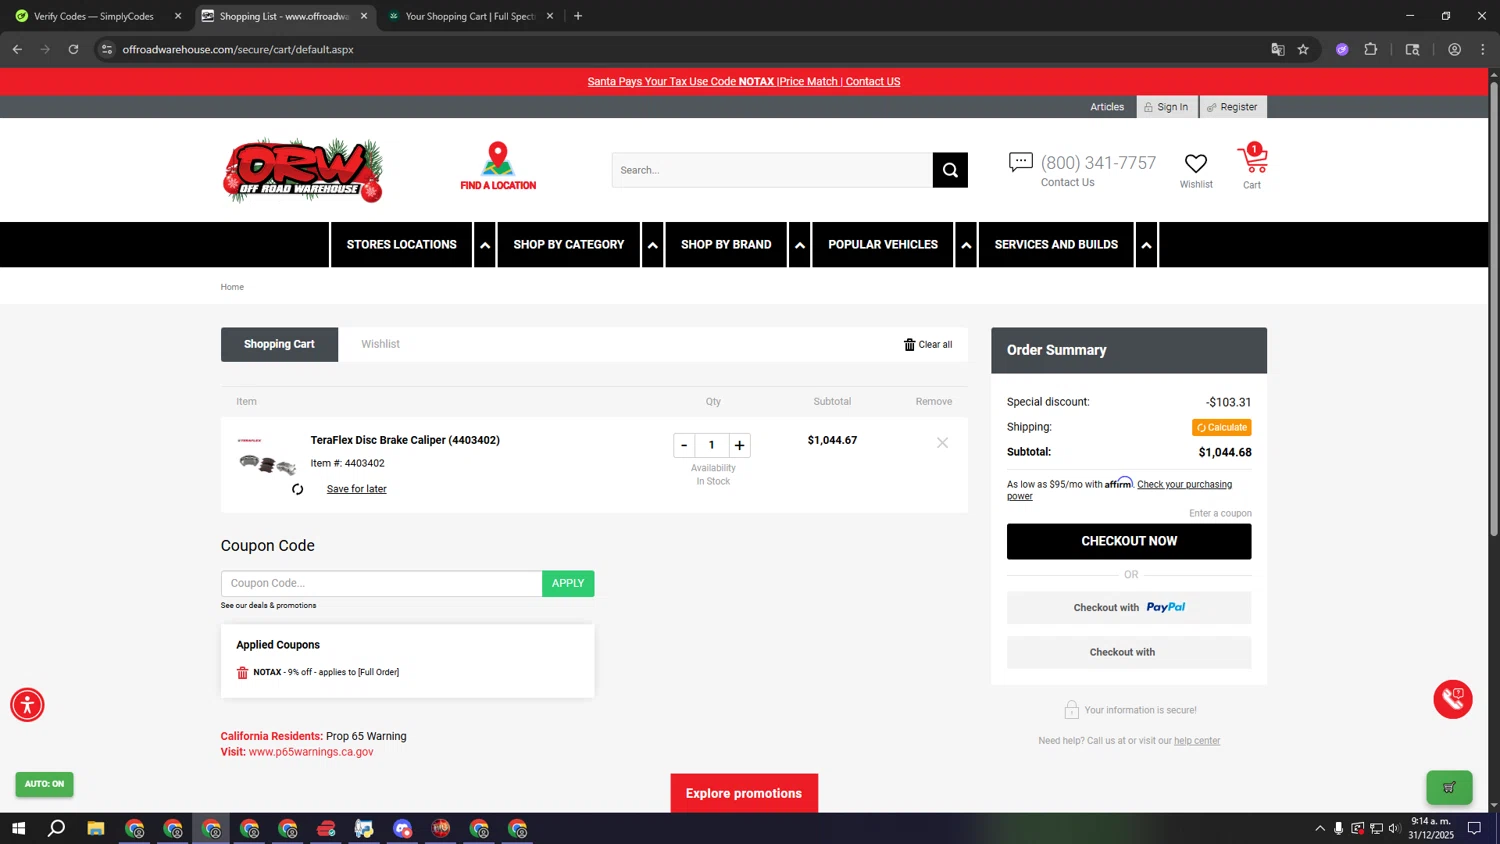Open Find a Location map pin
The height and width of the screenshot is (844, 1500).
pos(498,166)
